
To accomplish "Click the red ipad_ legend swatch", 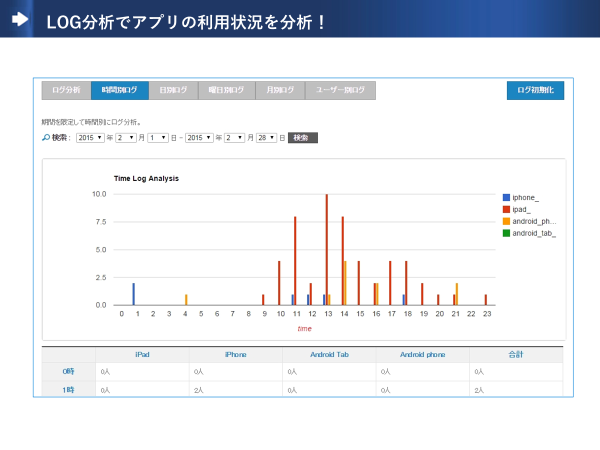I will tap(506, 209).
